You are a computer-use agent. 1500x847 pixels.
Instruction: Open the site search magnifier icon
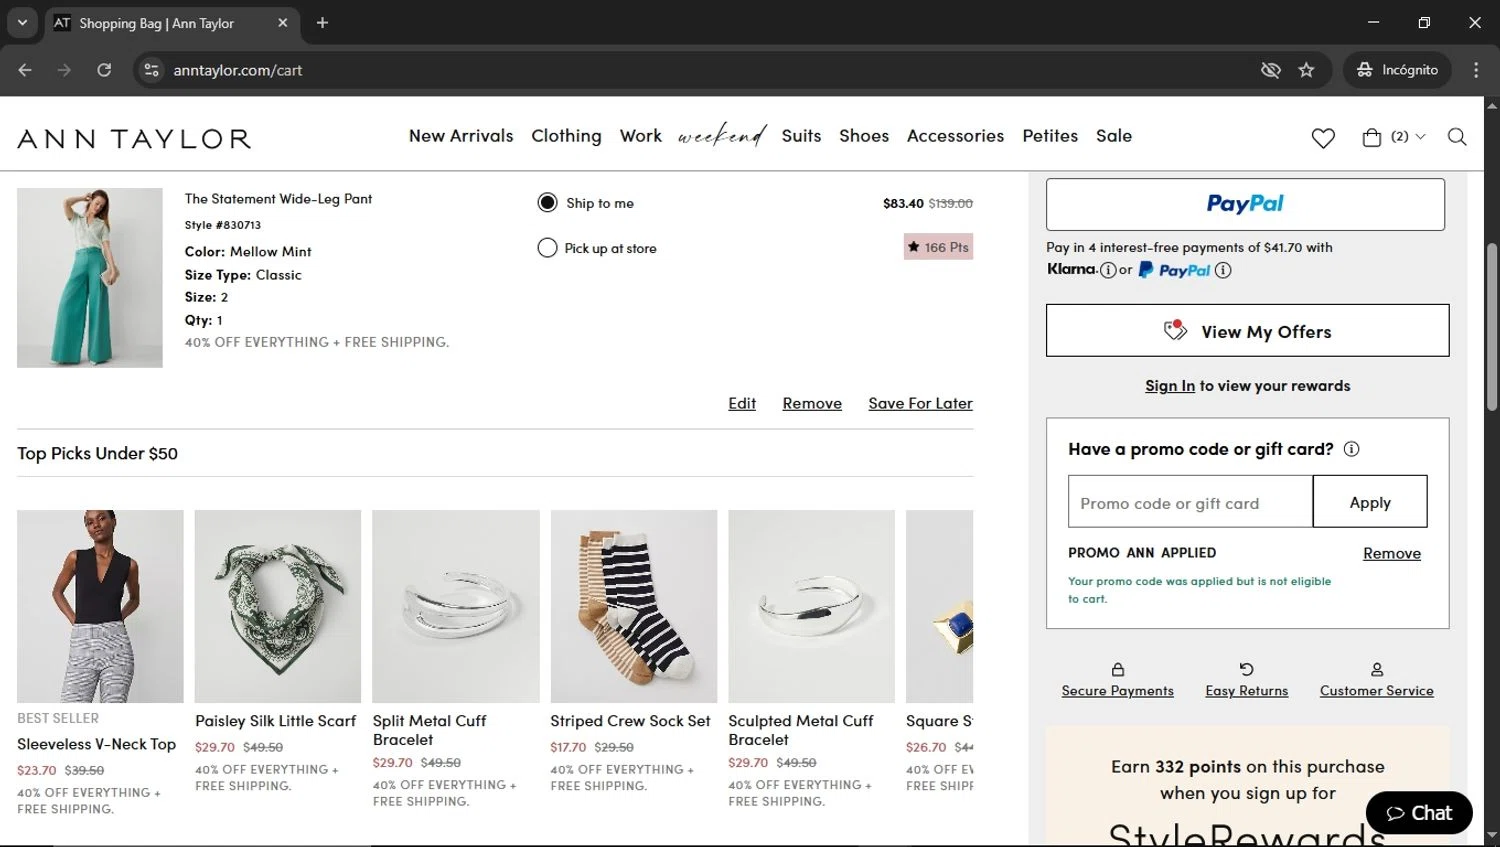click(1457, 137)
